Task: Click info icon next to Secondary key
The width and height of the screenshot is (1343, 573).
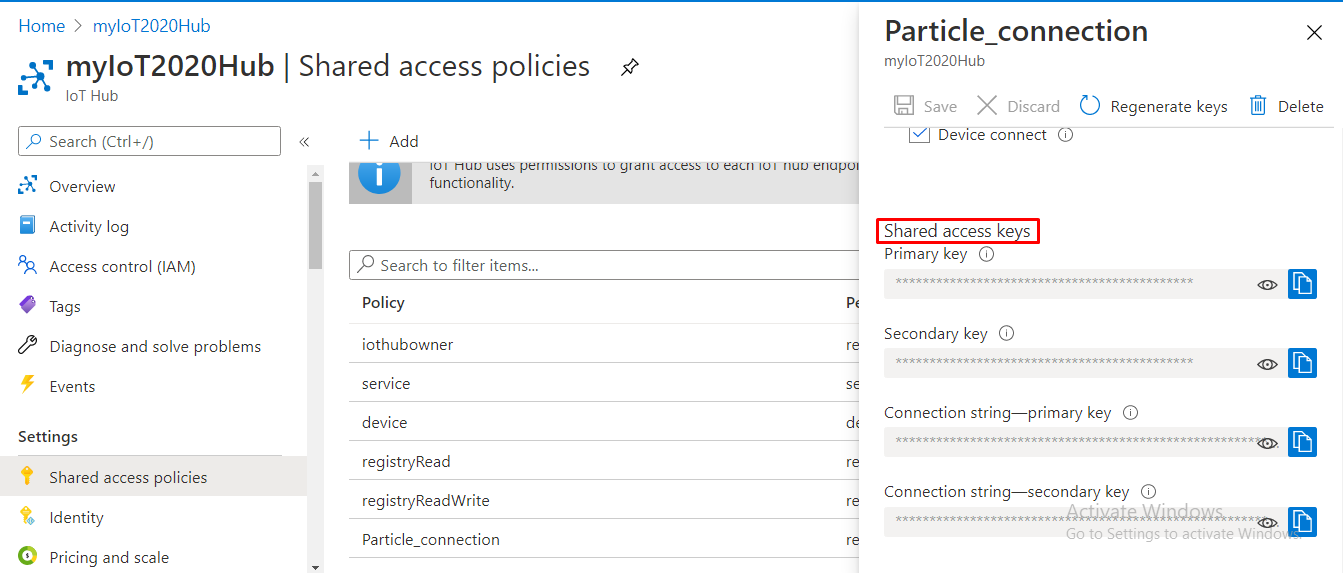Action: [x=1007, y=334]
